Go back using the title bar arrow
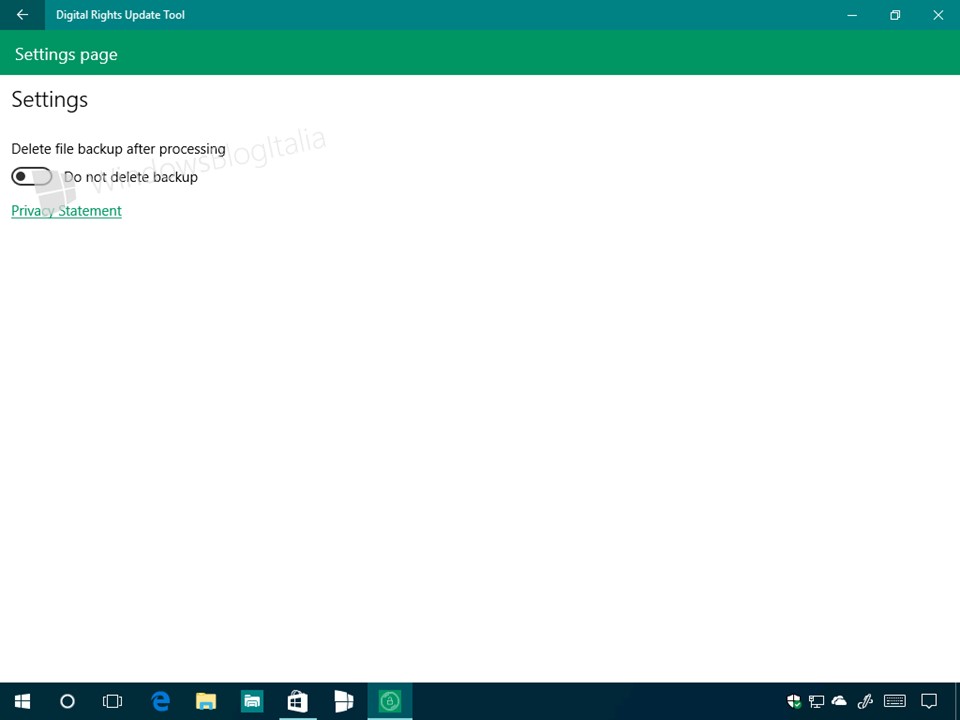The width and height of the screenshot is (960, 720). pos(22,15)
